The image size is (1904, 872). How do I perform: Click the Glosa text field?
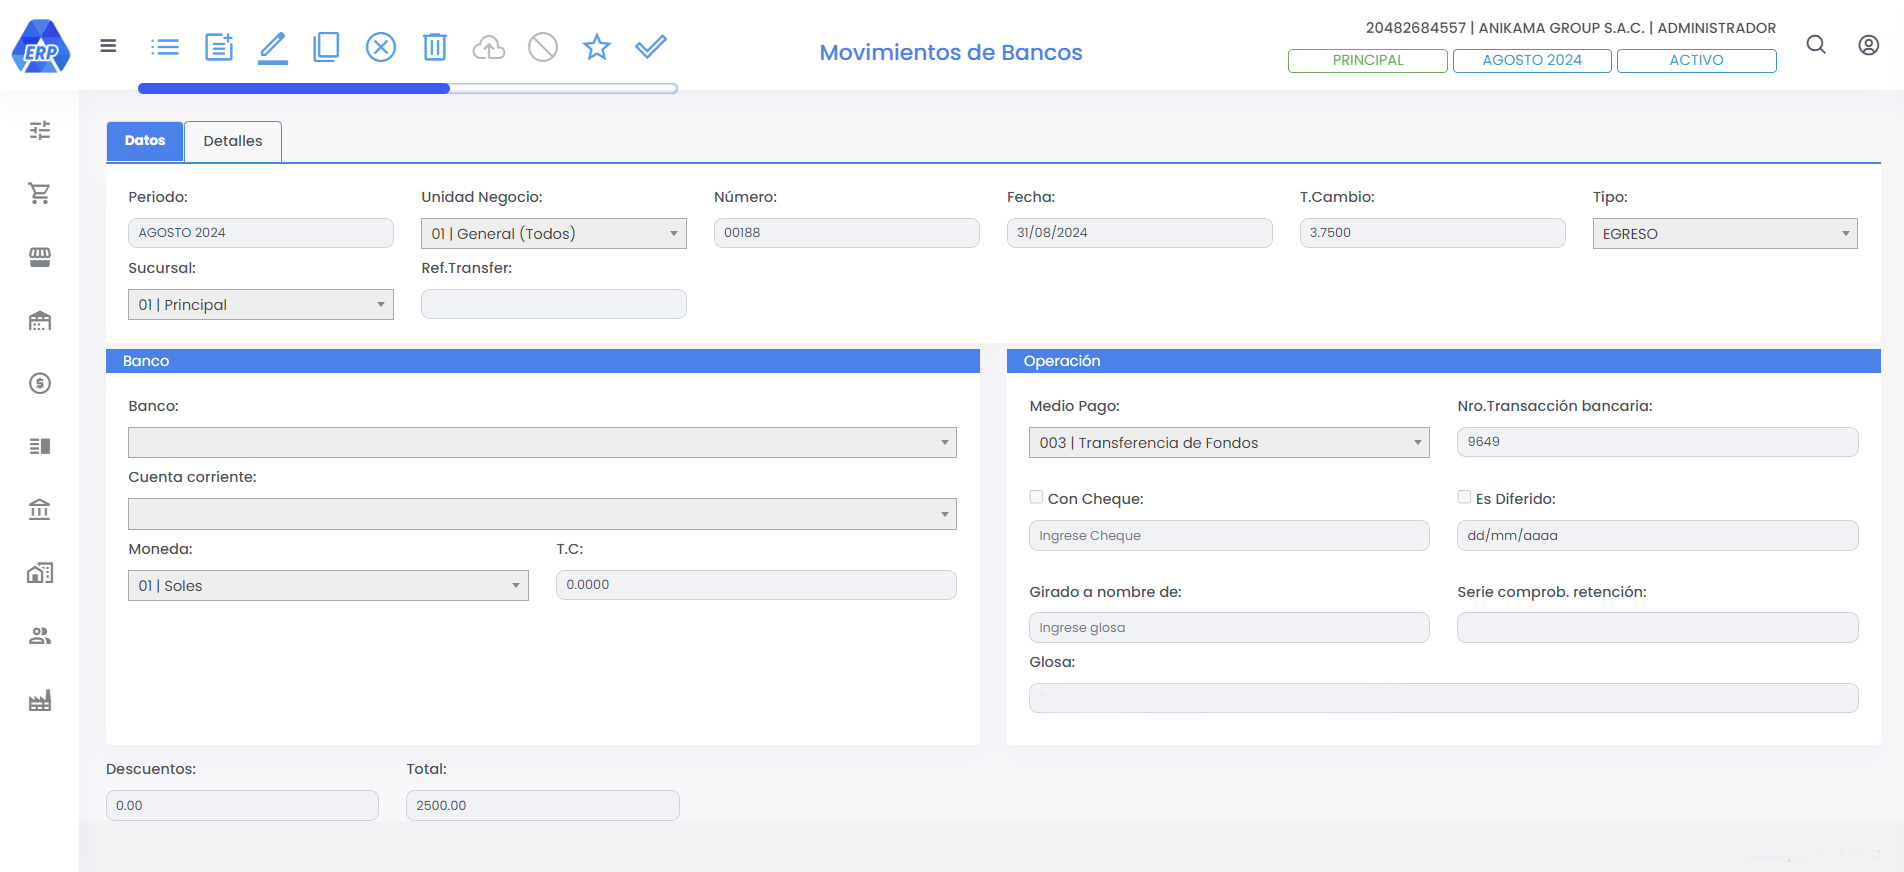(1444, 698)
